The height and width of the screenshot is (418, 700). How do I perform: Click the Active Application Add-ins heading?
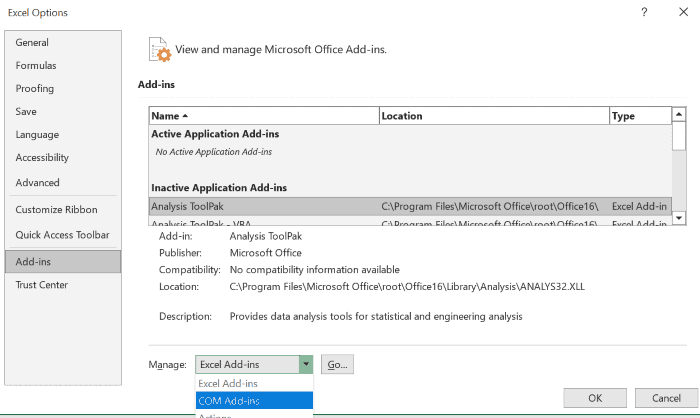tap(215, 134)
